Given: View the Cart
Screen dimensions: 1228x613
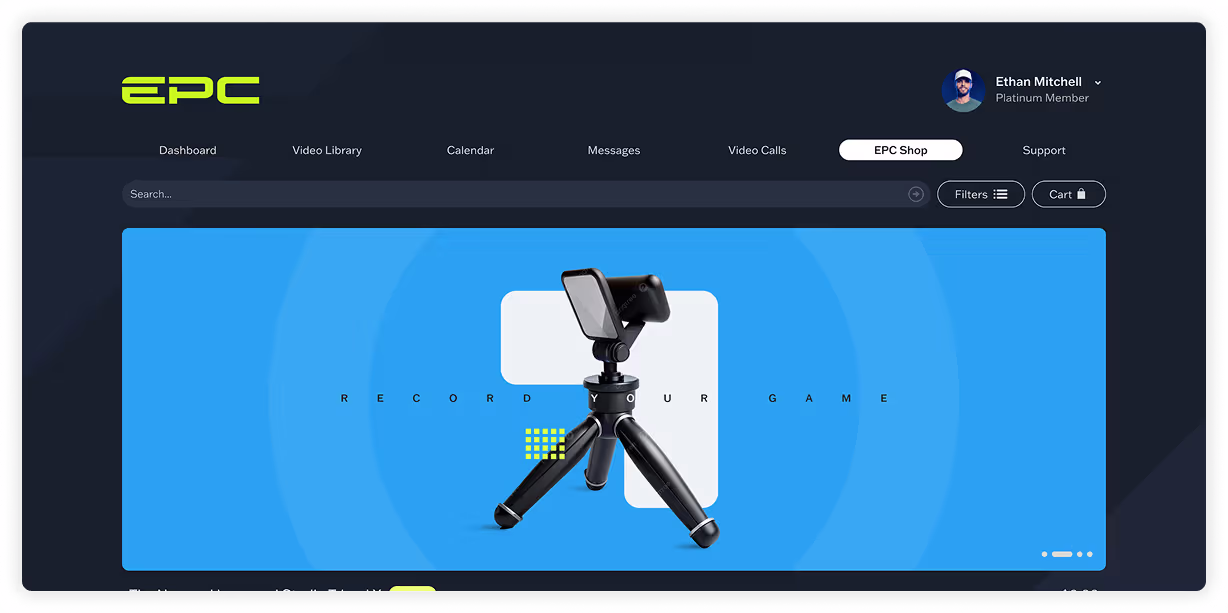Looking at the screenshot, I should [x=1068, y=193].
